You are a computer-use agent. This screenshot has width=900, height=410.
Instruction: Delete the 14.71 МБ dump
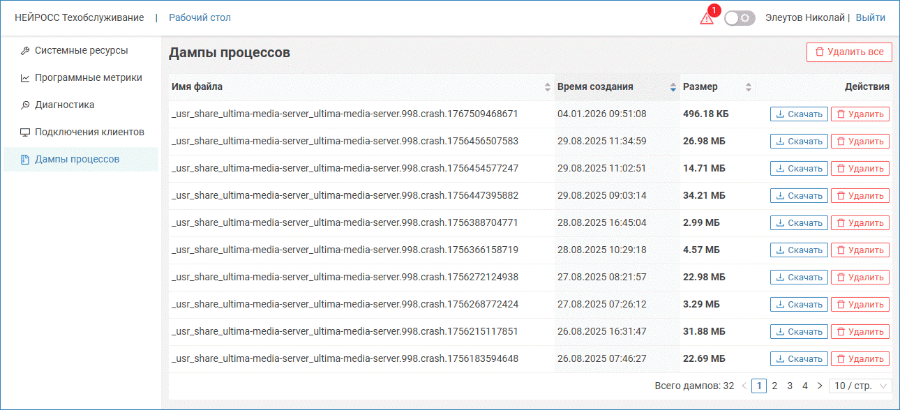(860, 168)
